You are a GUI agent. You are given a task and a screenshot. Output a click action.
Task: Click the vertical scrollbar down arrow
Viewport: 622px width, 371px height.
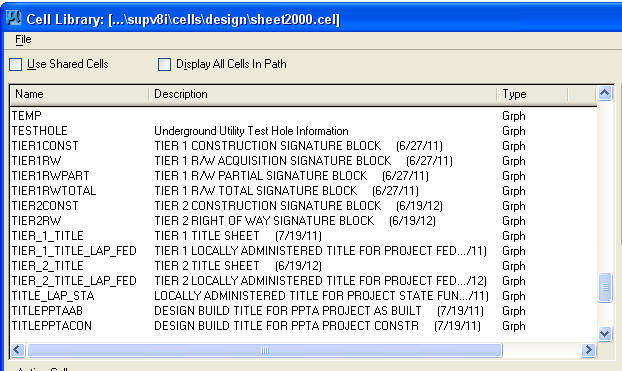click(605, 333)
